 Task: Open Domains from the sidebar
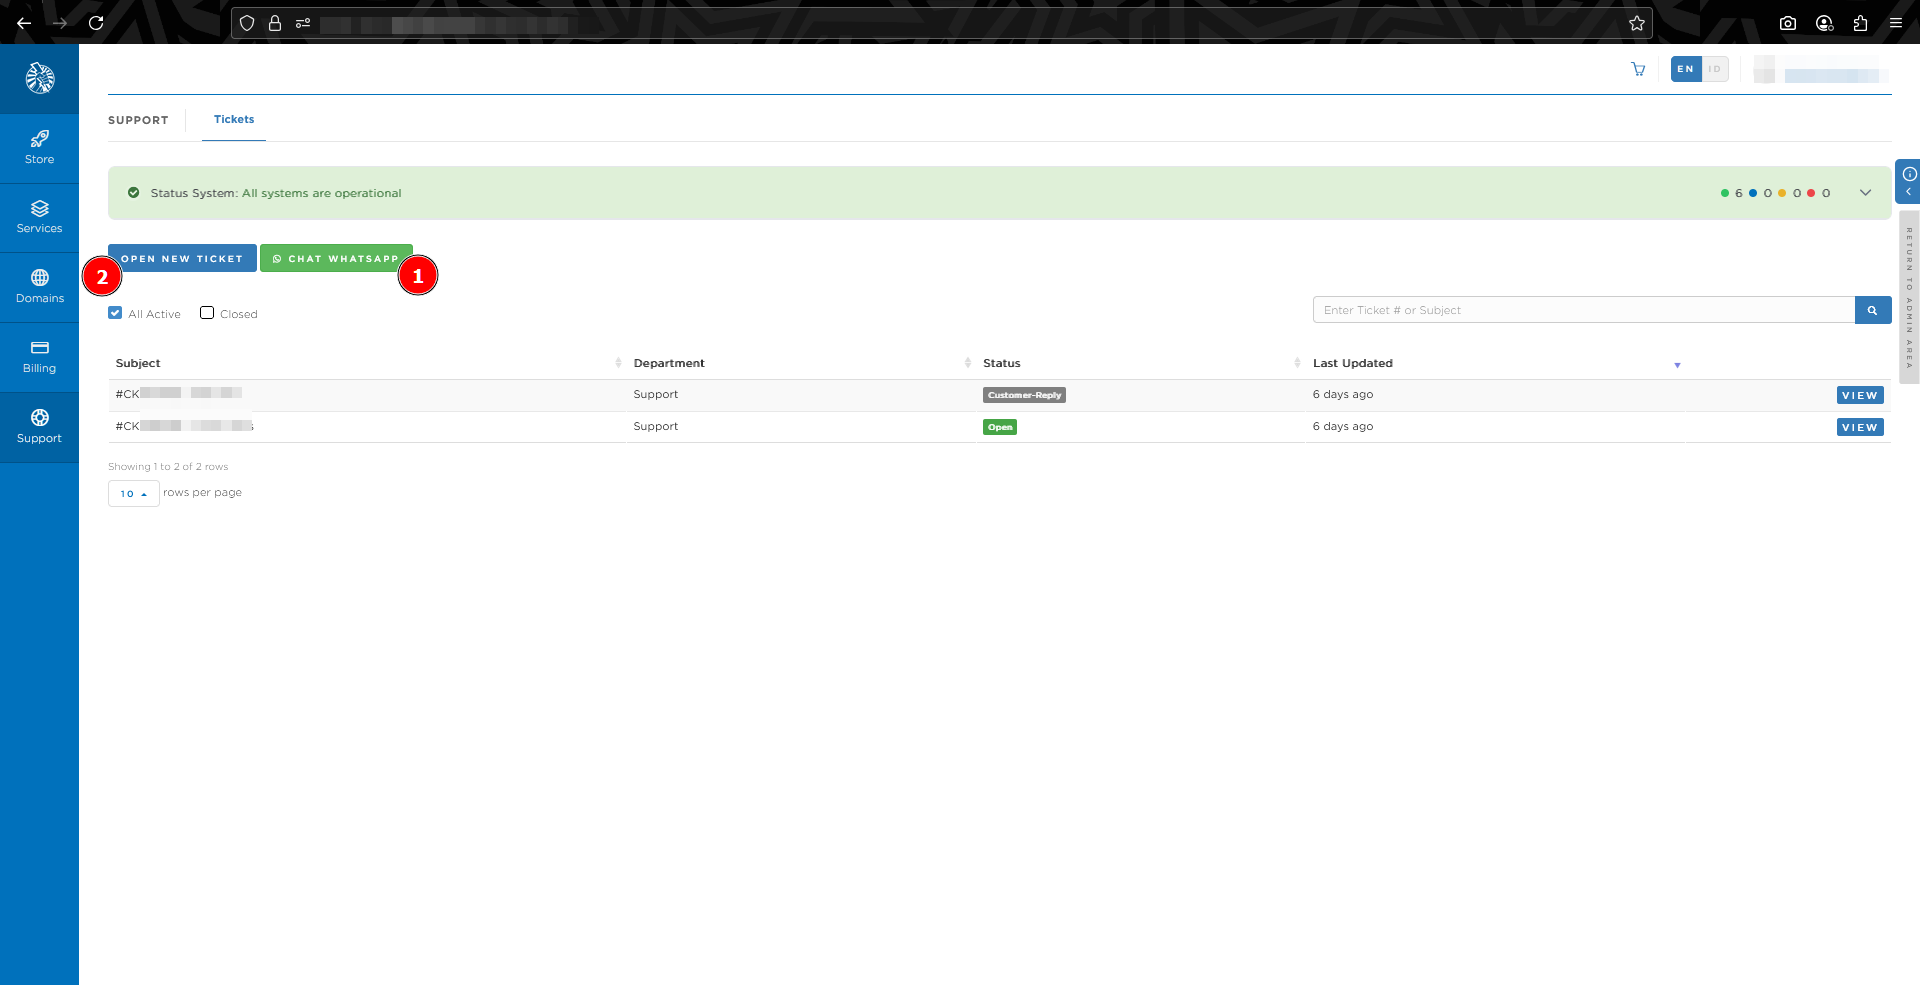pyautogui.click(x=39, y=287)
